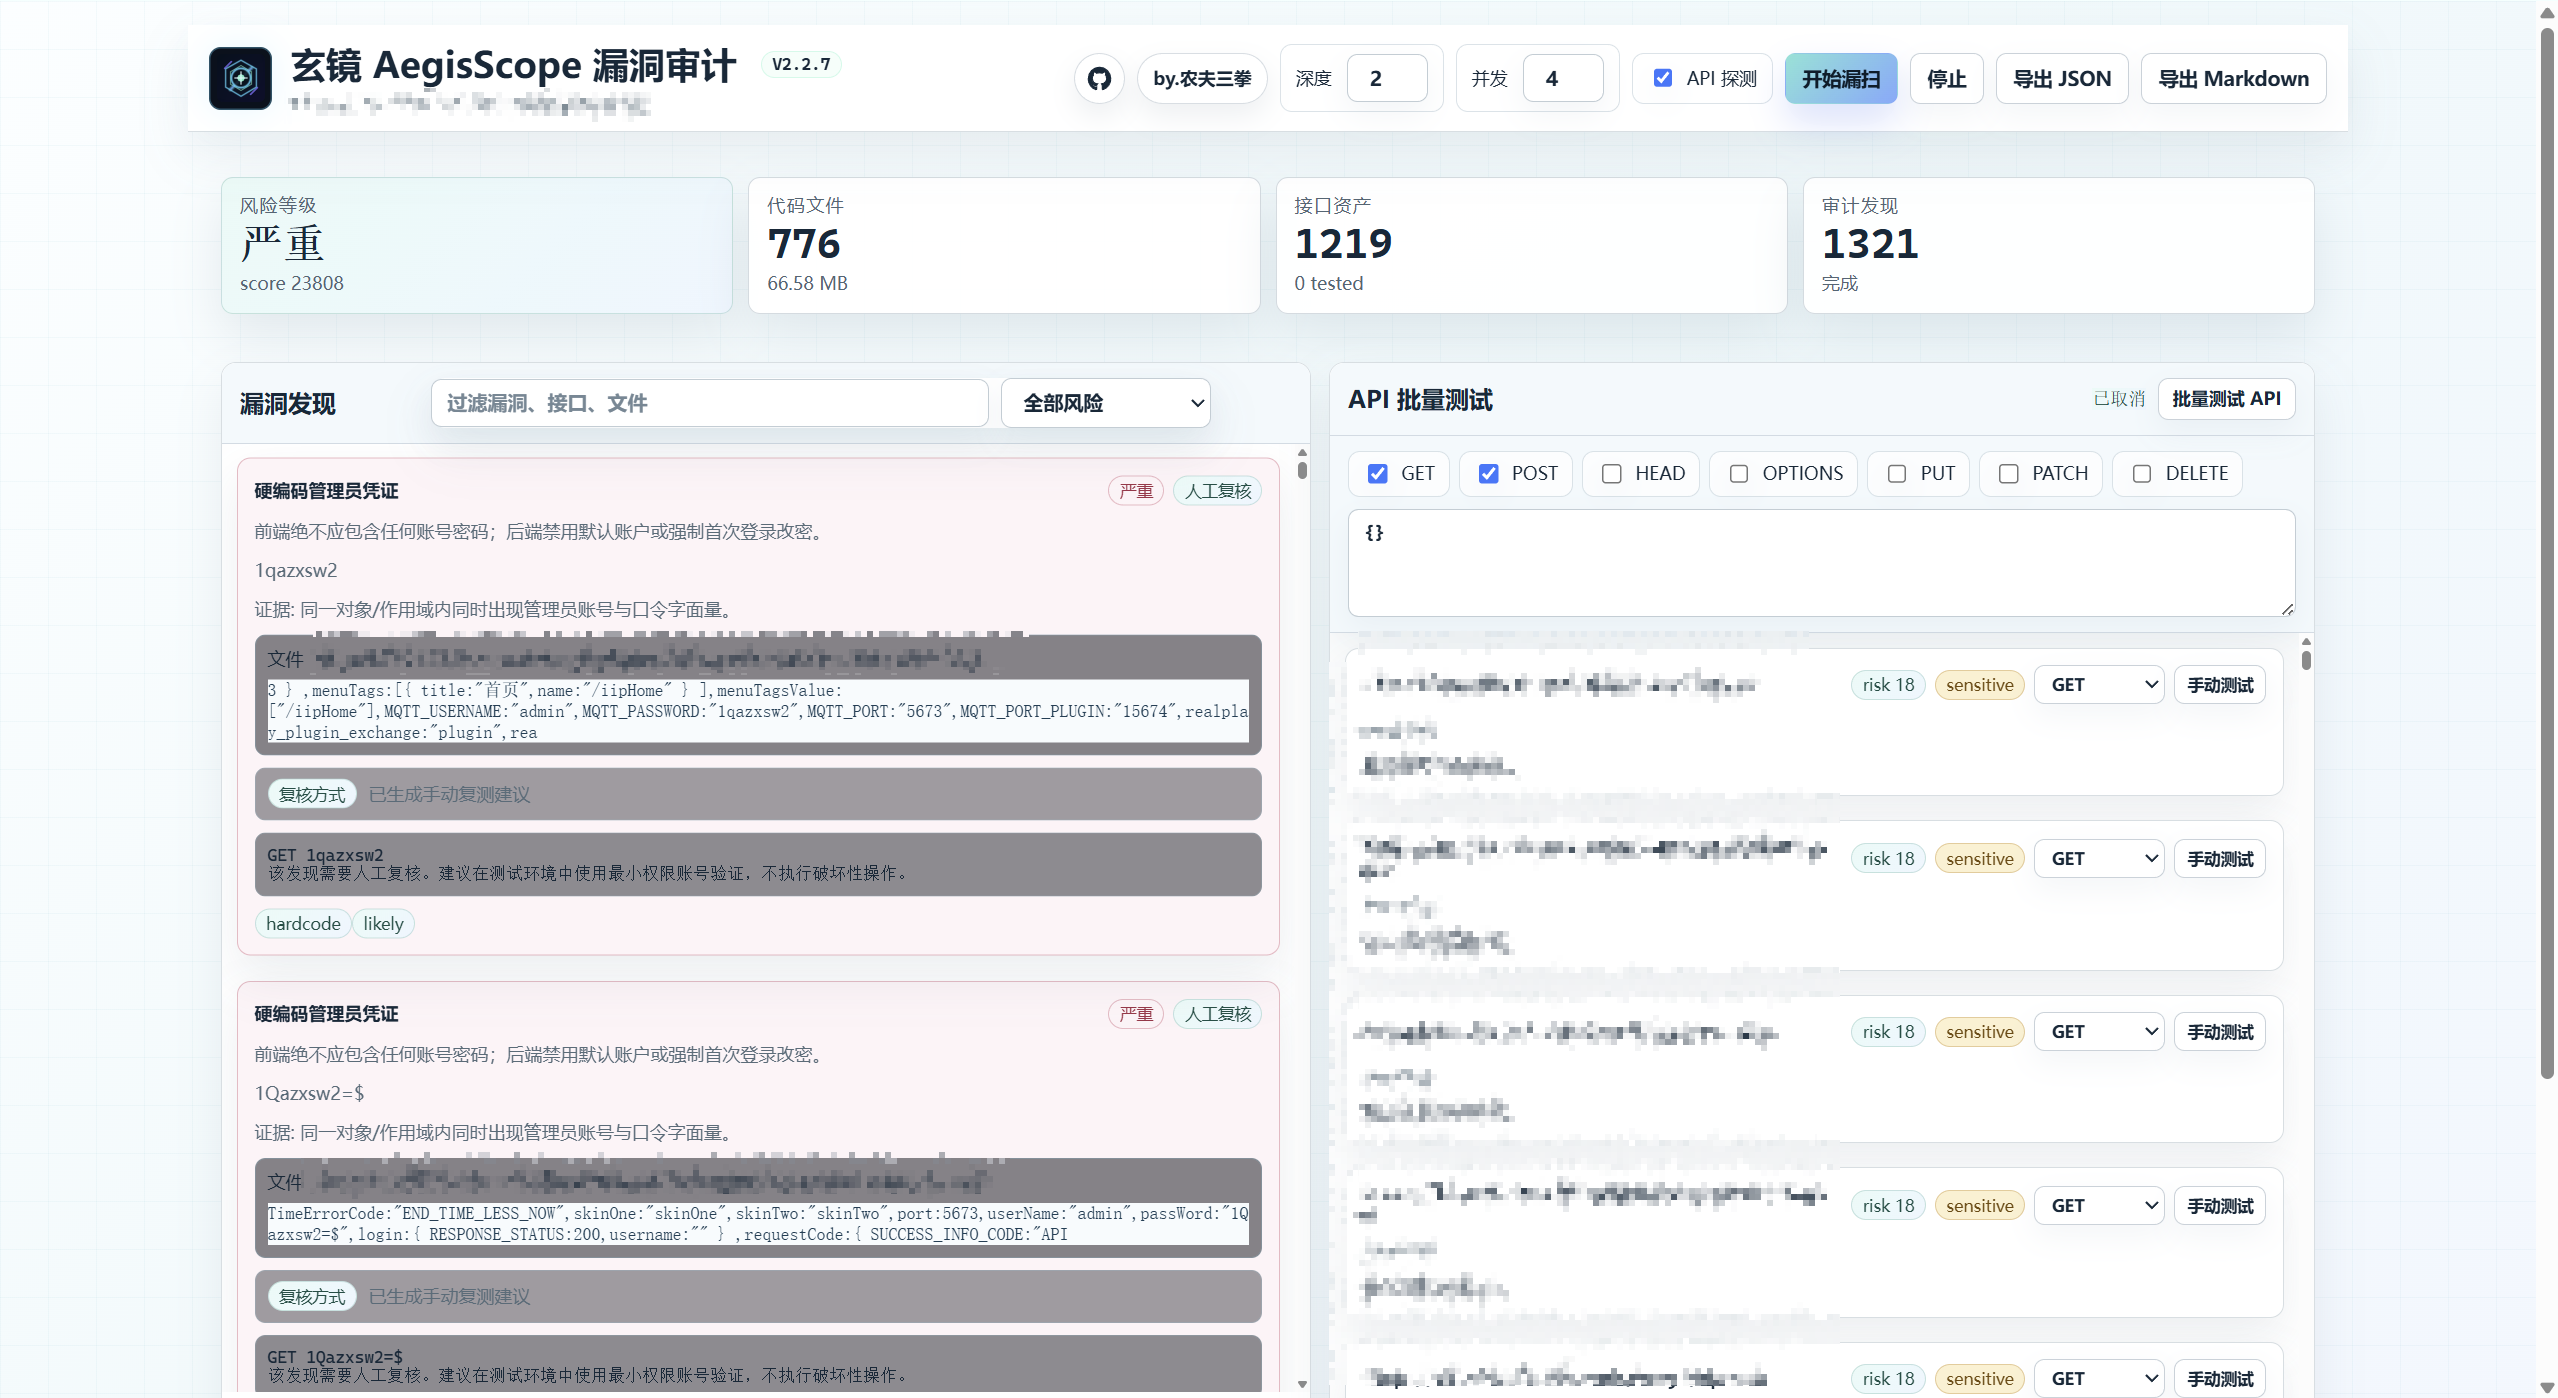Click 复核方式 label in first finding
Screen dimensions: 2558x1398
click(x=312, y=794)
